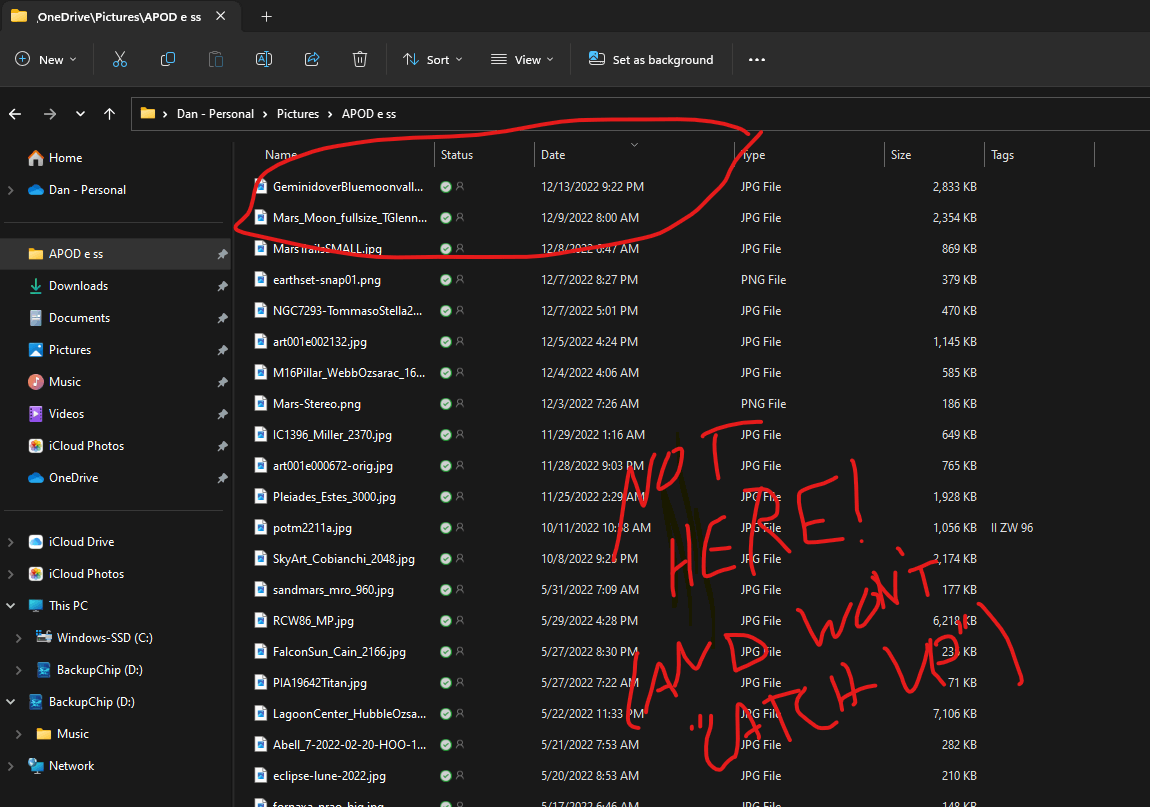Sort by the Status column header
Viewport: 1150px width, 807px height.
point(484,155)
